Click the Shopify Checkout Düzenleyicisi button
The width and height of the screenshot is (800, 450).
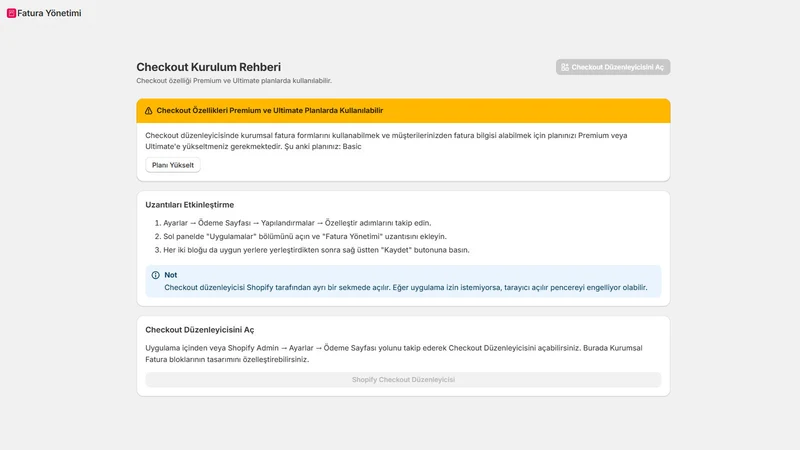click(x=403, y=380)
